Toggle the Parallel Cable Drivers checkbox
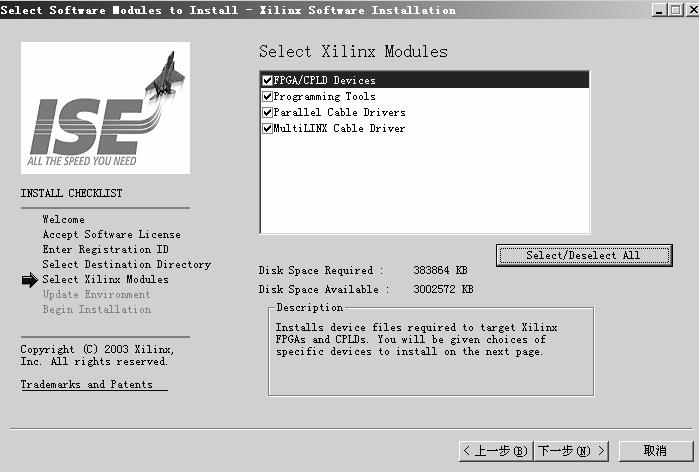 point(267,112)
